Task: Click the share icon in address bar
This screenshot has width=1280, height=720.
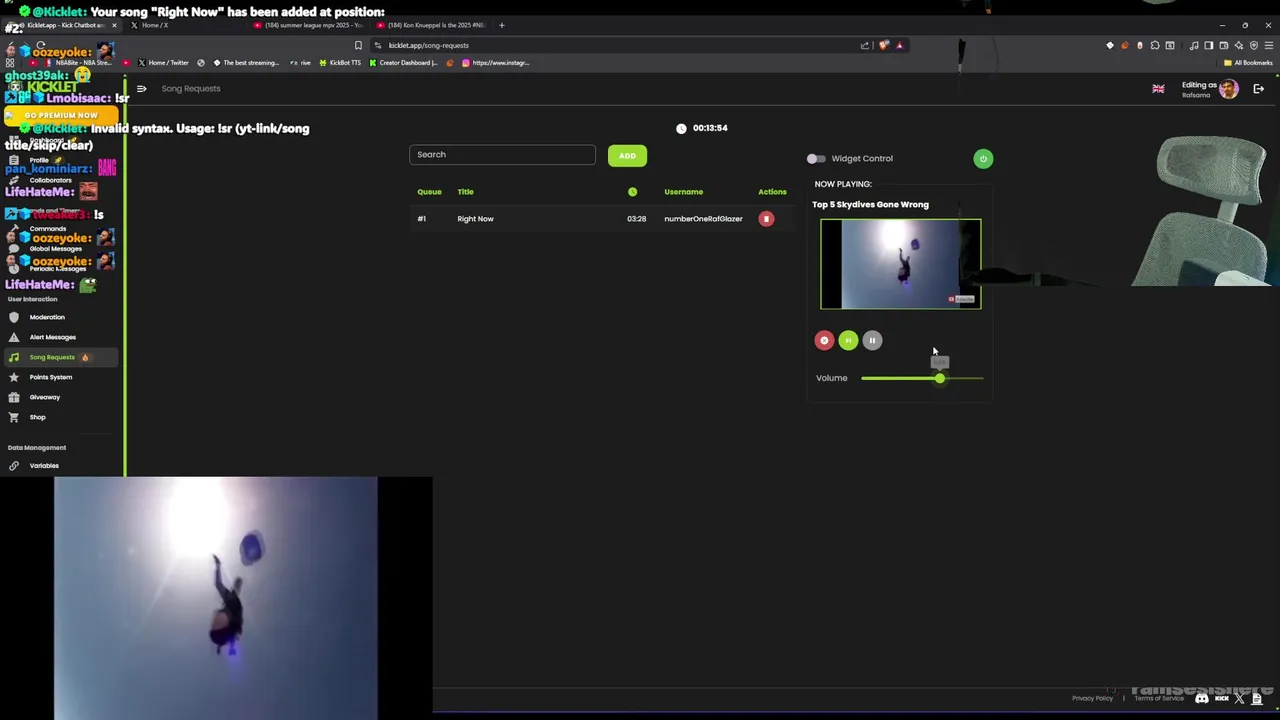Action: click(x=865, y=45)
